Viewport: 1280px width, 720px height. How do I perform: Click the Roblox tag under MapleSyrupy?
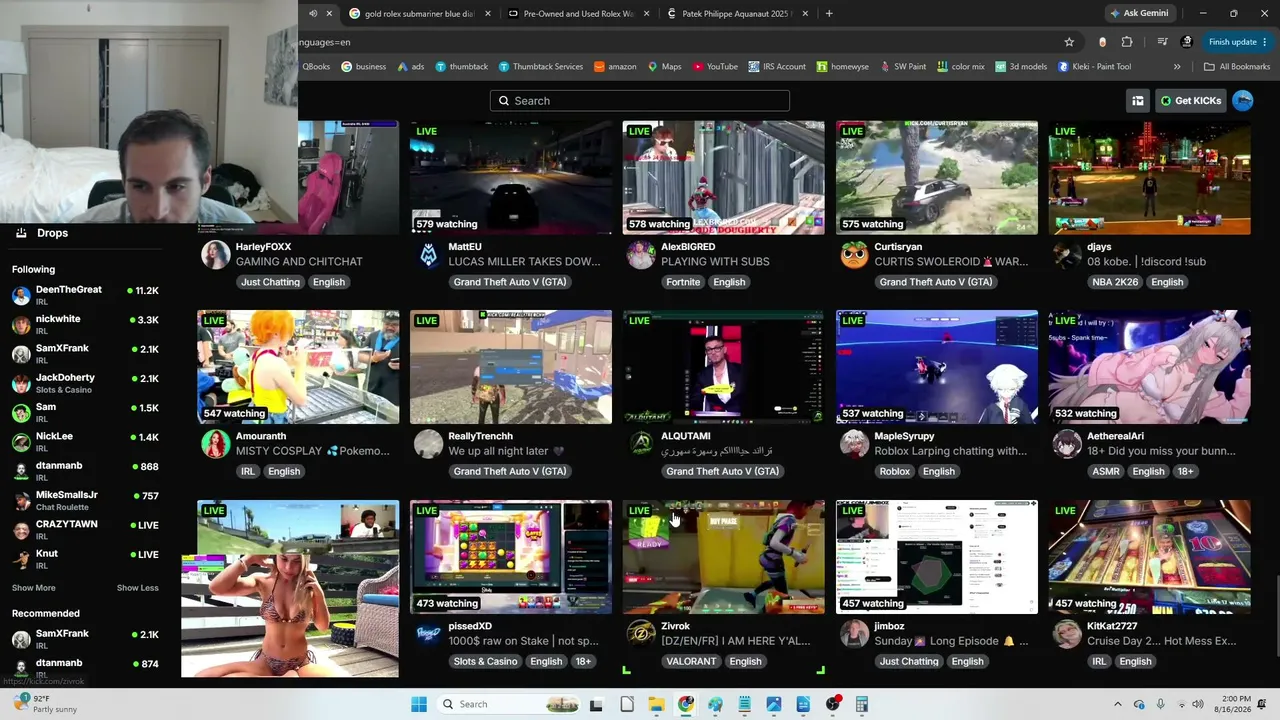(x=895, y=471)
